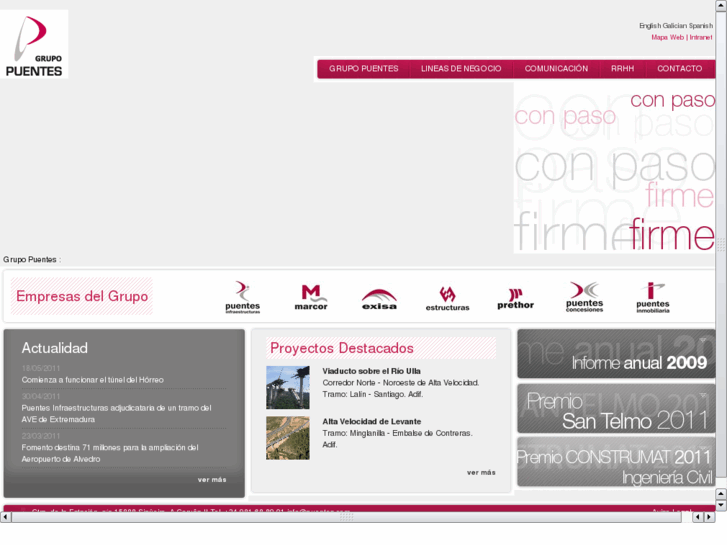The width and height of the screenshot is (727, 545).
Task: Click the Grupo Puentes logo
Action: tap(34, 44)
